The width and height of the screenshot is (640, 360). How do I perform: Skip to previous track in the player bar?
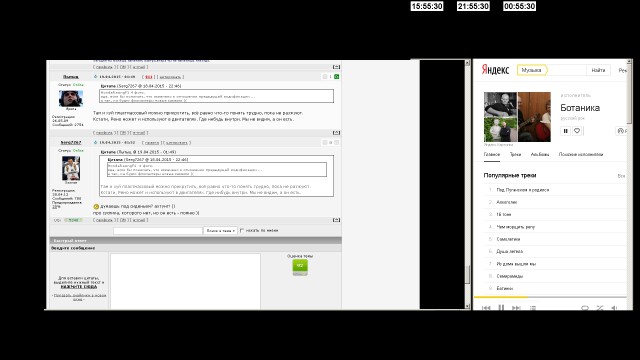click(x=486, y=308)
